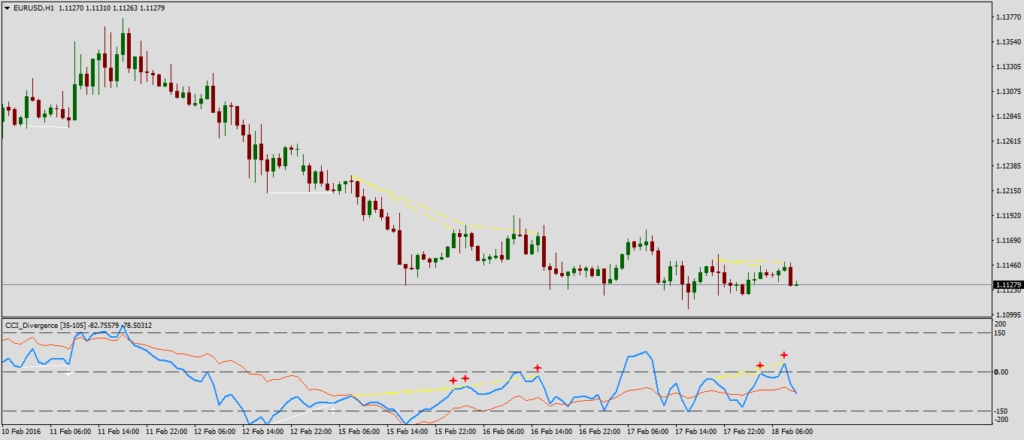1024x440 pixels.
Task: Click the 17 Feb 22:00 time label
Action: [x=746, y=431]
